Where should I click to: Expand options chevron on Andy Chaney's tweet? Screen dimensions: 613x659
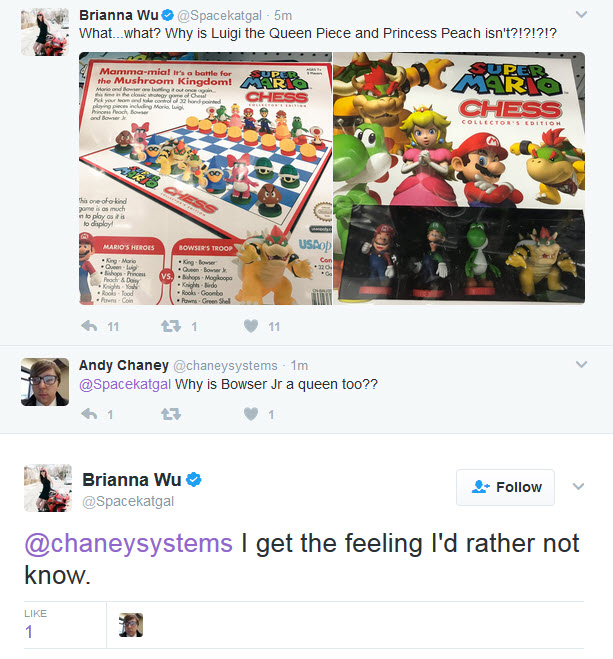click(581, 364)
